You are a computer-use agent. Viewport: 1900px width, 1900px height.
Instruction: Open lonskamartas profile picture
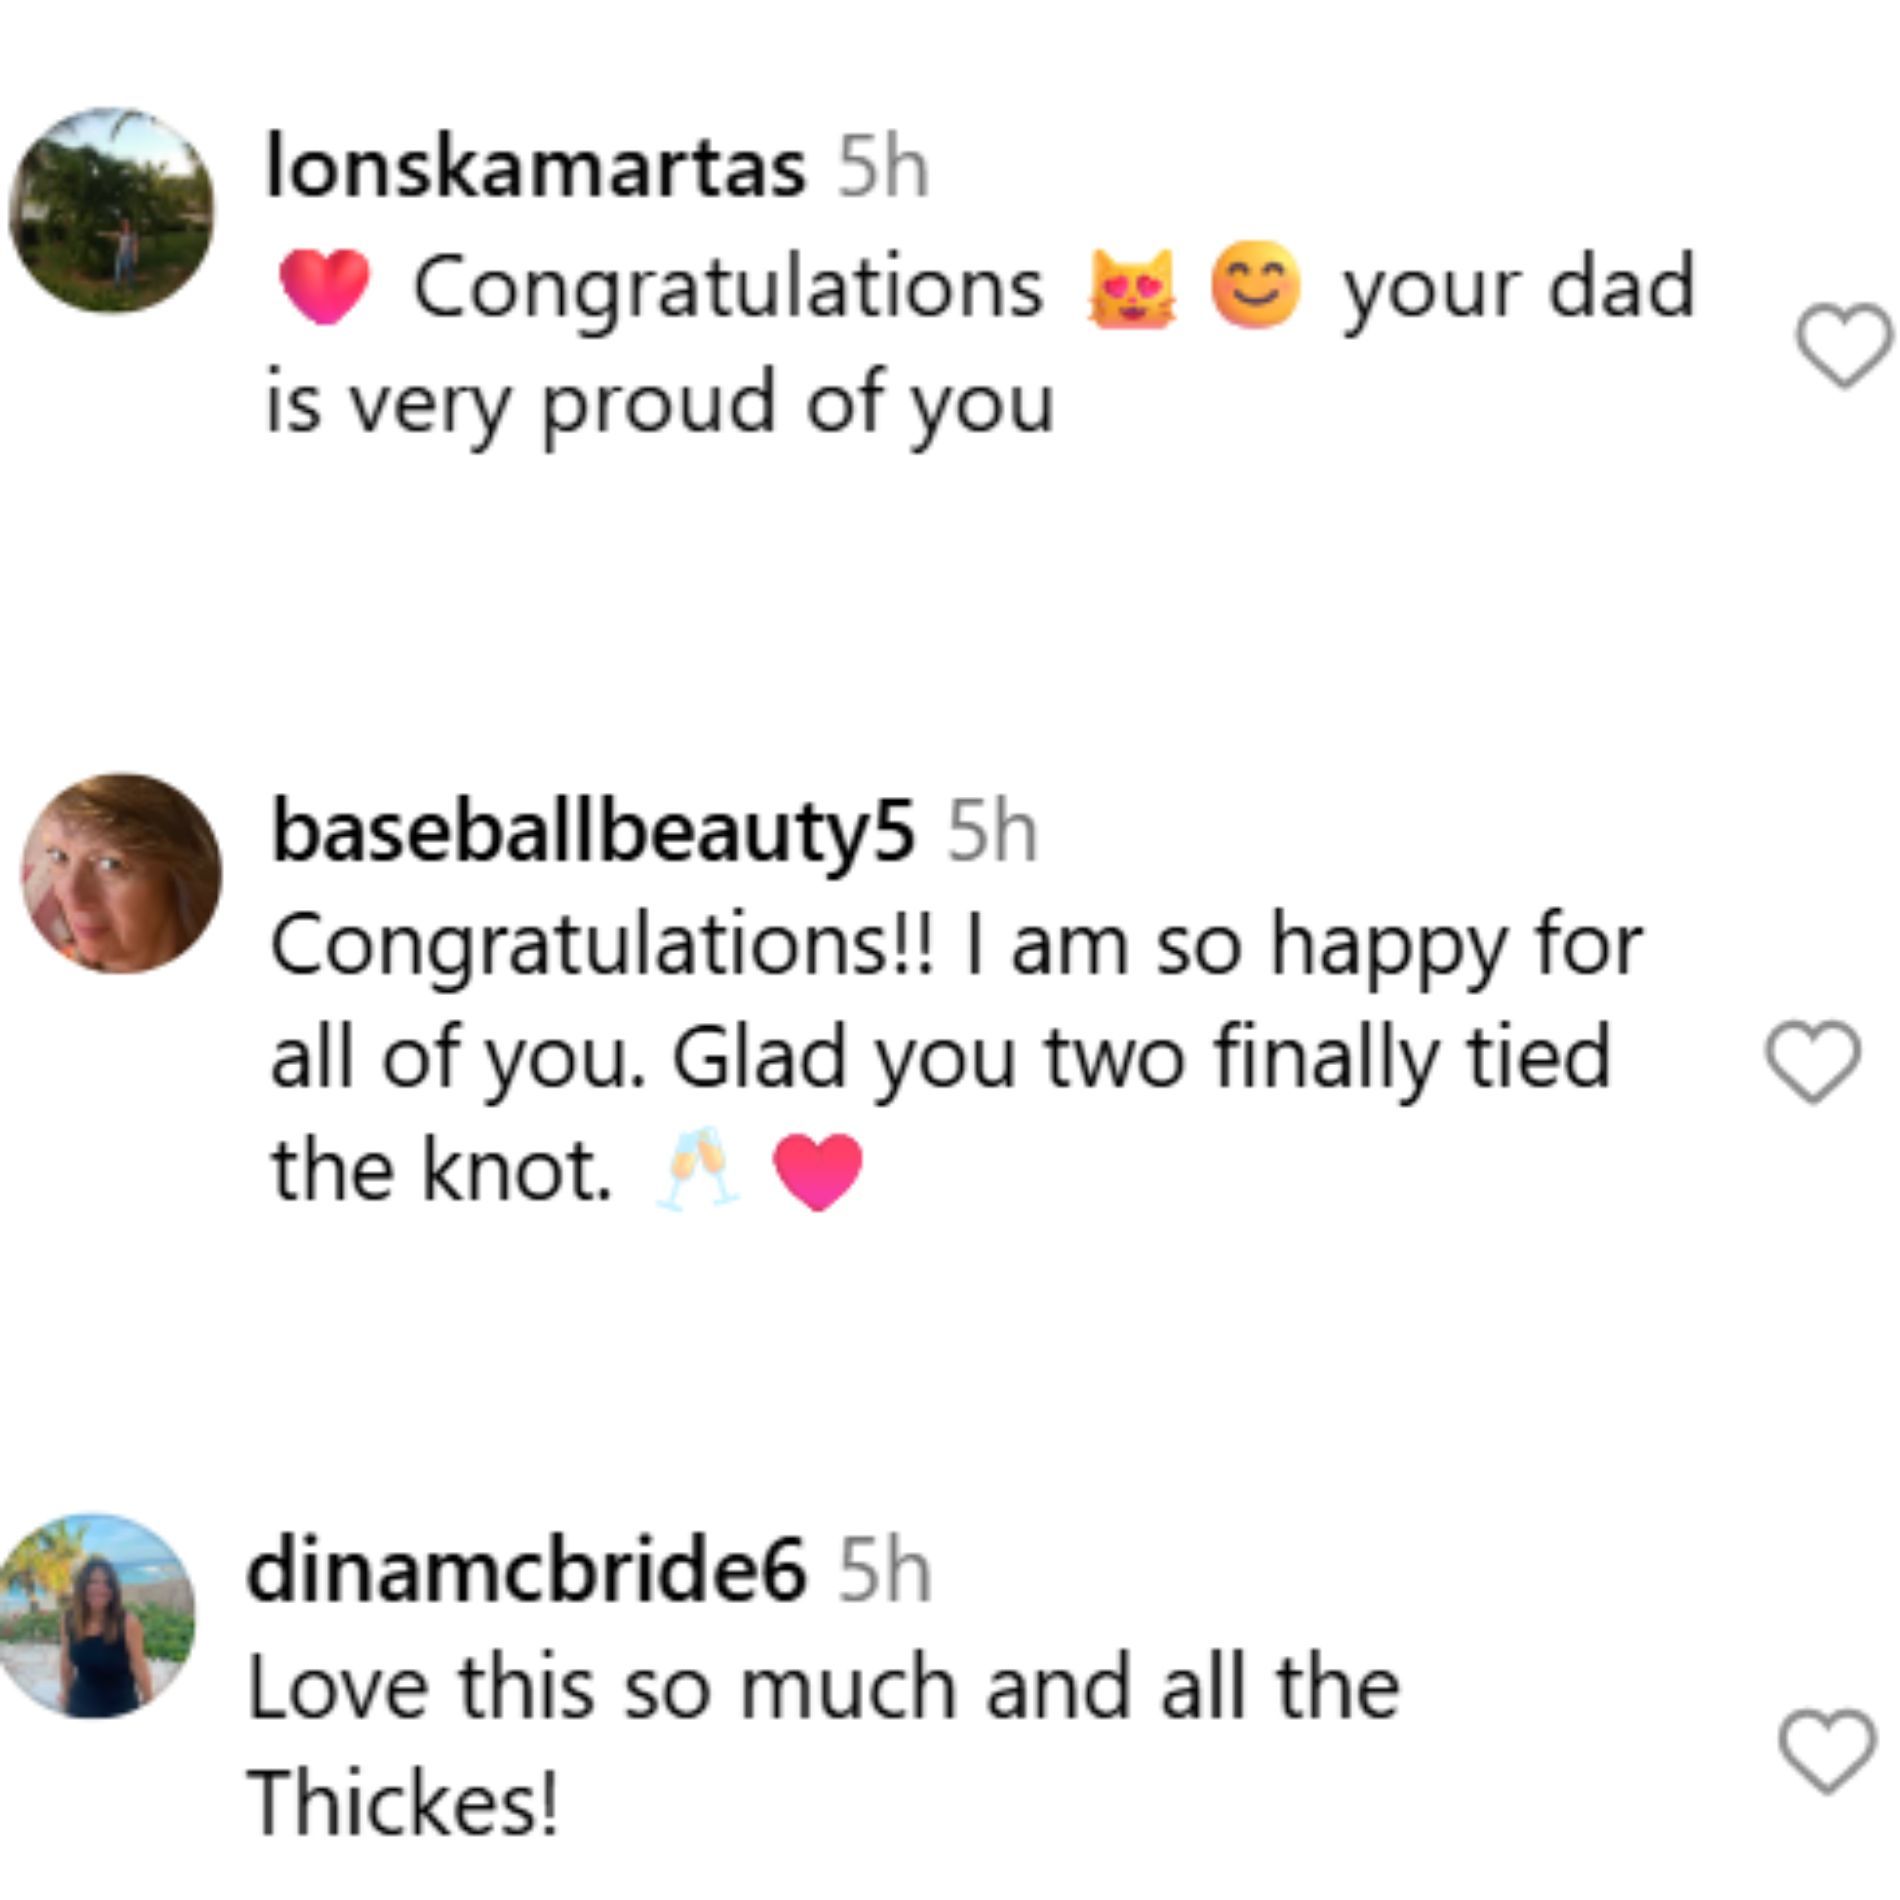(112, 211)
